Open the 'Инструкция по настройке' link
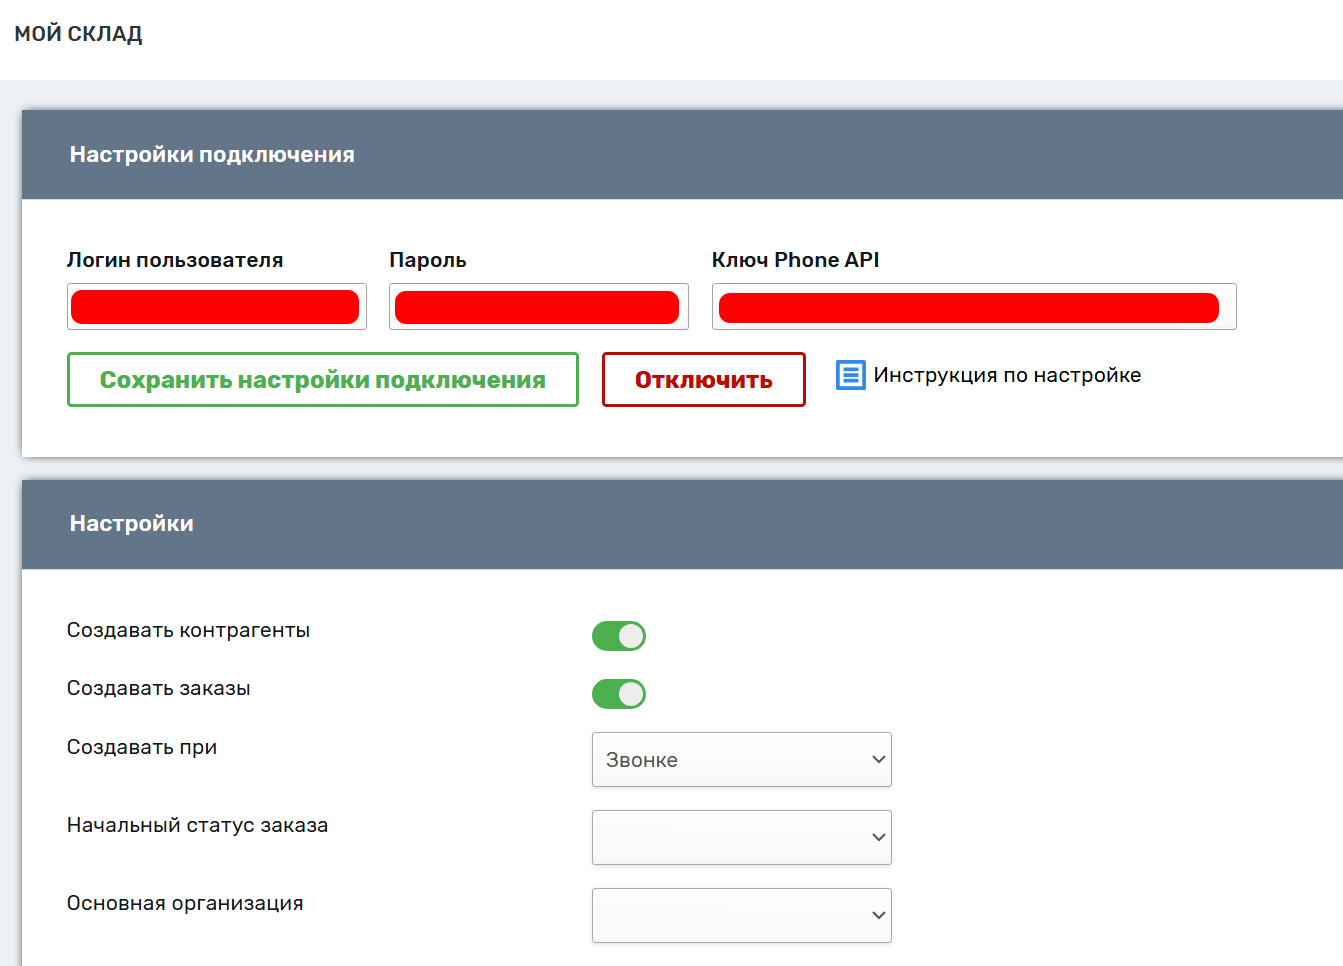 point(1006,375)
